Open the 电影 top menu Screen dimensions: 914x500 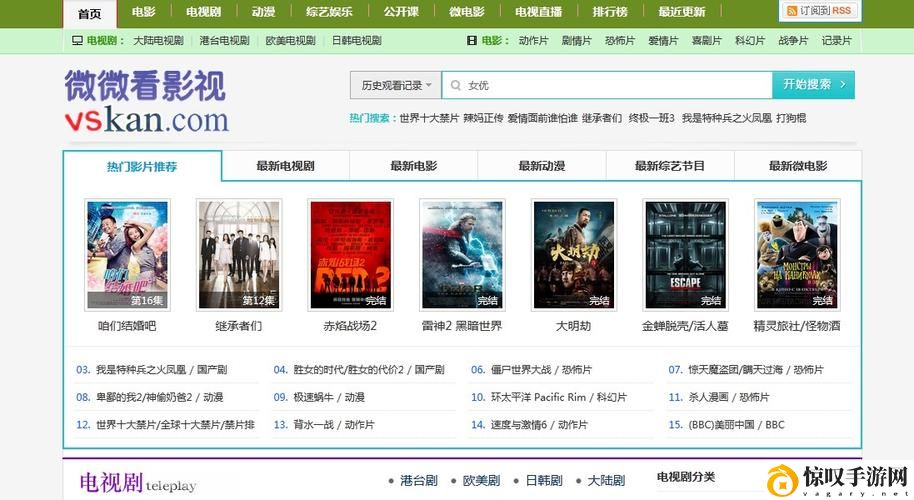(x=143, y=12)
